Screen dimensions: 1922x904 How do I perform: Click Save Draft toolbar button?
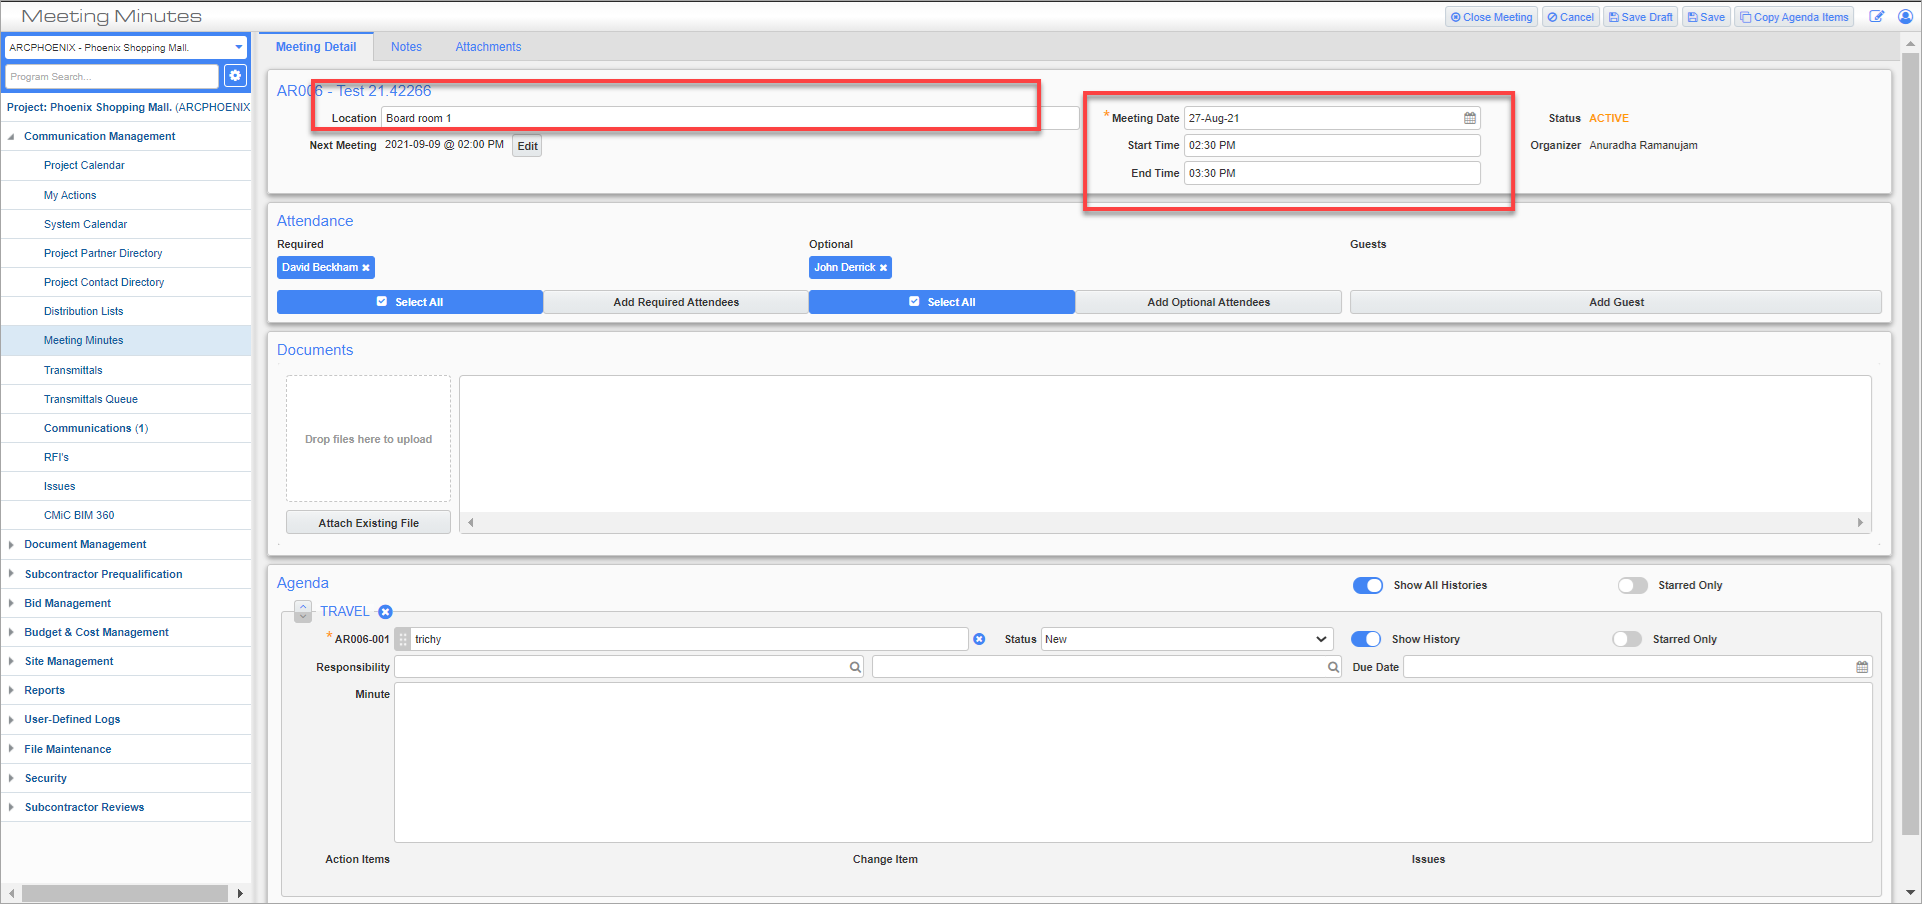(x=1641, y=17)
